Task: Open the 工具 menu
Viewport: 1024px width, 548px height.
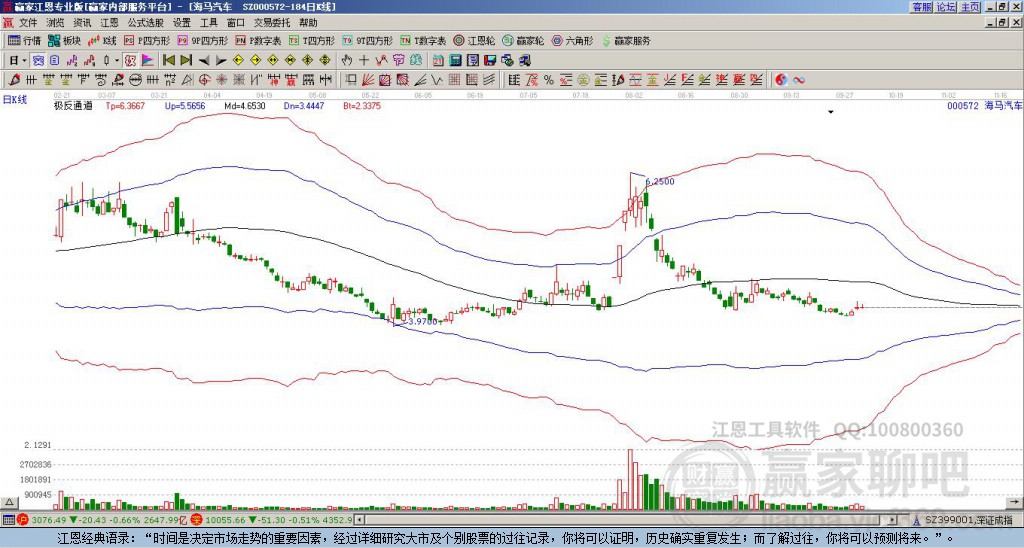Action: point(209,23)
